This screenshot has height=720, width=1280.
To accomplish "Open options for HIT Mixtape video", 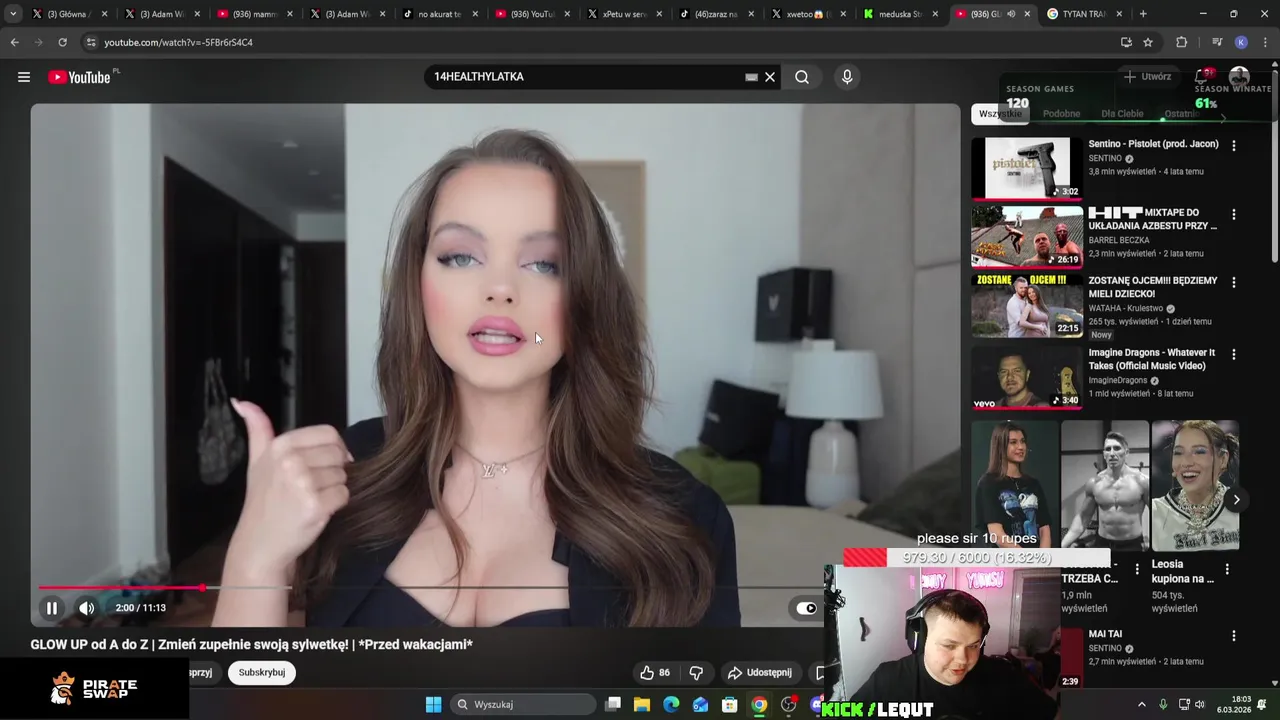I will [1233, 215].
